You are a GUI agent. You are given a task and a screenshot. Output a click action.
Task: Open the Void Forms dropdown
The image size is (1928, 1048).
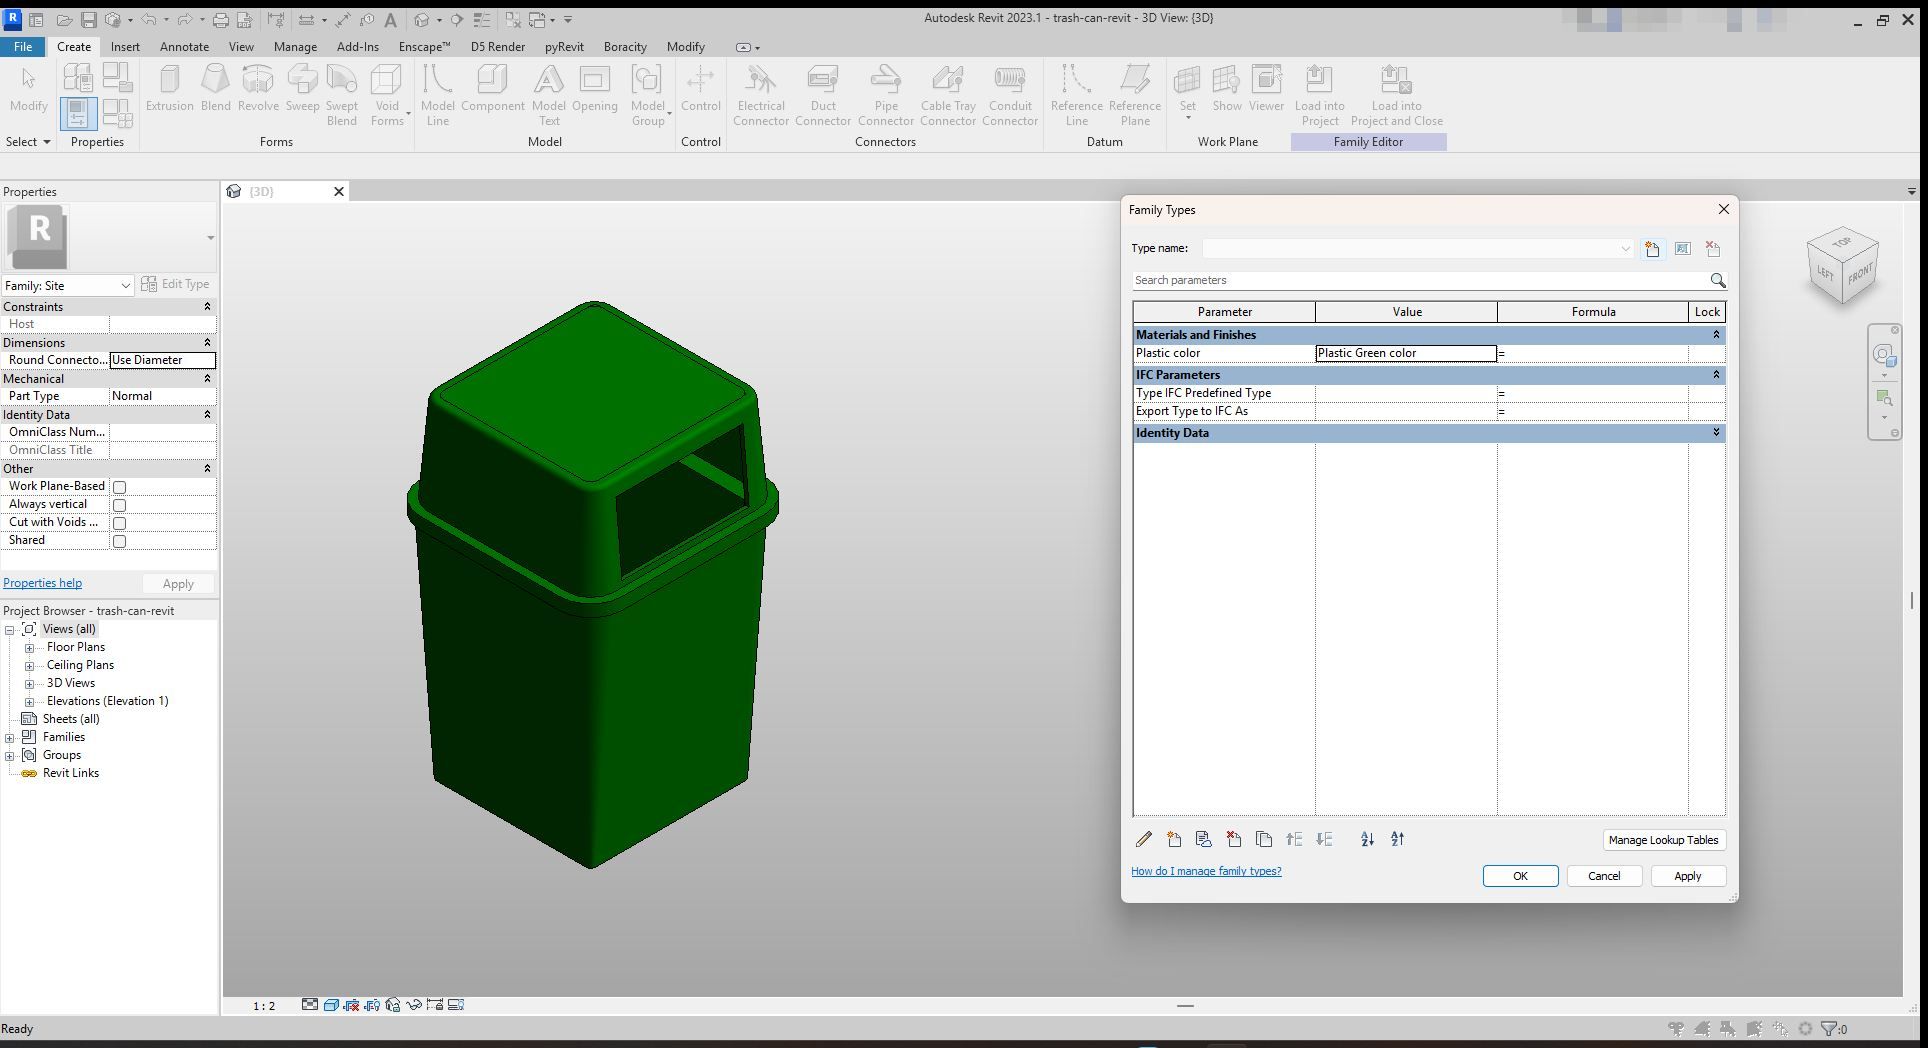tap(387, 95)
